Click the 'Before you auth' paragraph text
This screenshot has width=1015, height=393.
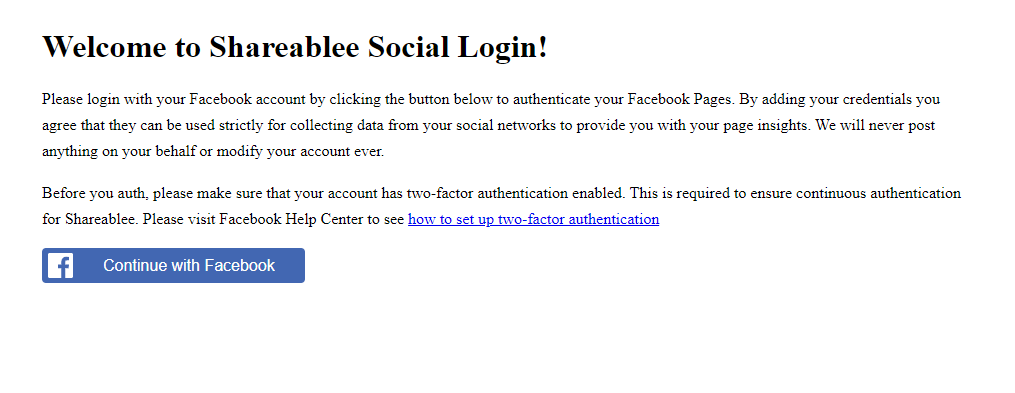click(502, 206)
